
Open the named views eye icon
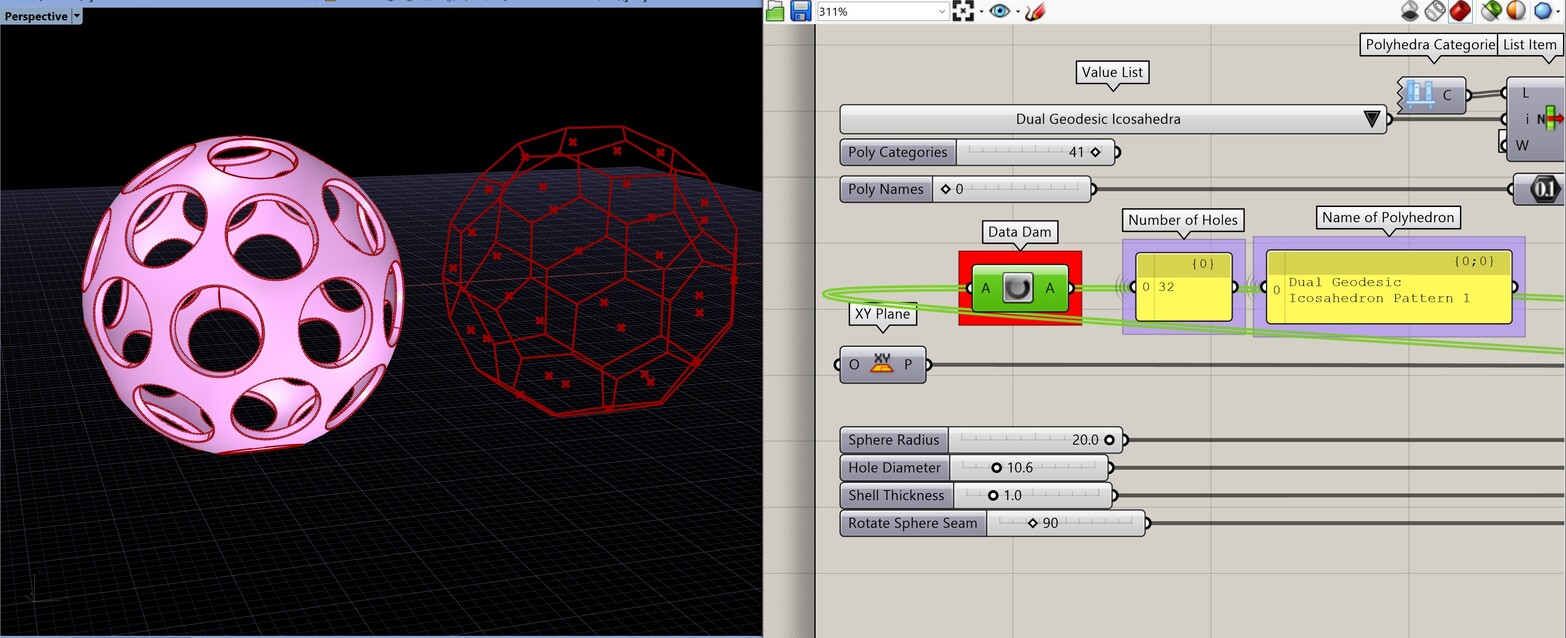(1000, 11)
